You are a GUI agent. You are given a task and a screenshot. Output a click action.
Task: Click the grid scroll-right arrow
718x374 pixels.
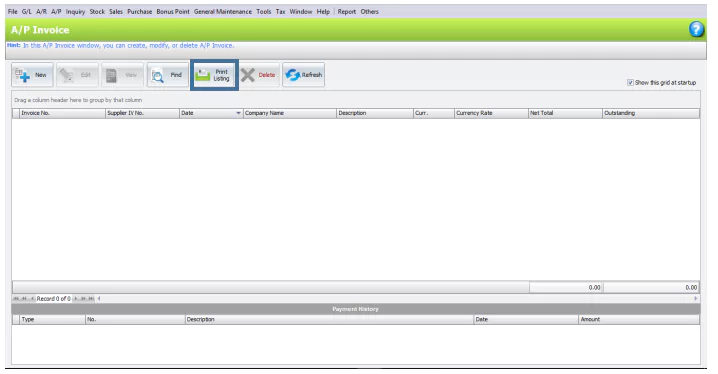pos(696,298)
